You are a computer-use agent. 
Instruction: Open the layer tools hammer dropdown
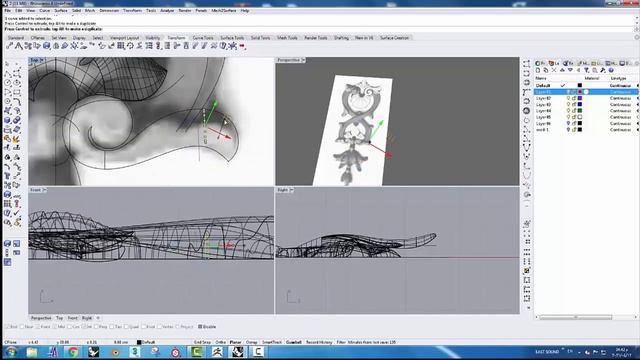pos(603,71)
